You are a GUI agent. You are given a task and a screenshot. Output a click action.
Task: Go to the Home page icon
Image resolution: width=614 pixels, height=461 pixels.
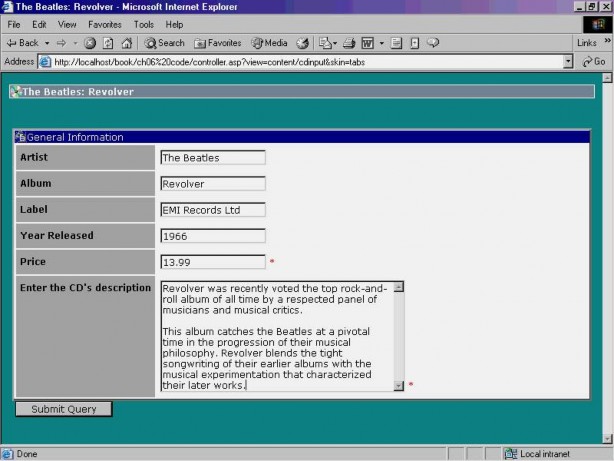point(126,43)
